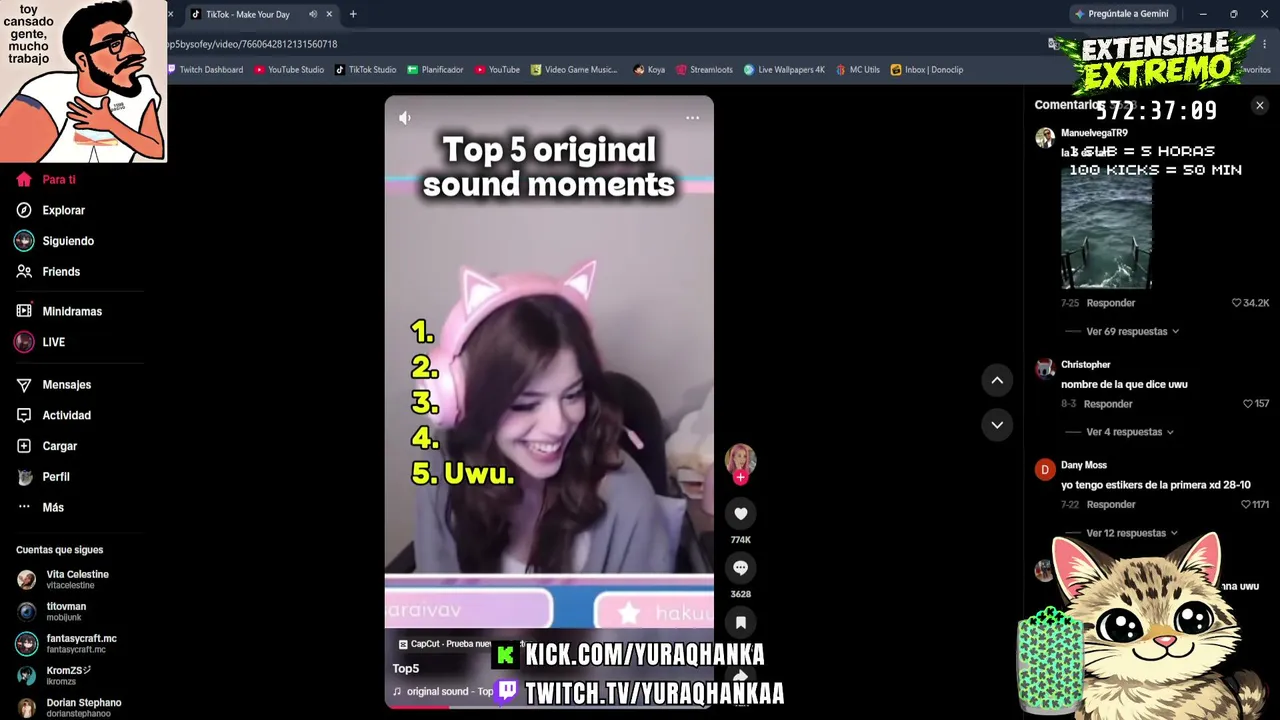The image size is (1280, 720).
Task: Open the Streamloots bookmark
Action: pos(704,70)
